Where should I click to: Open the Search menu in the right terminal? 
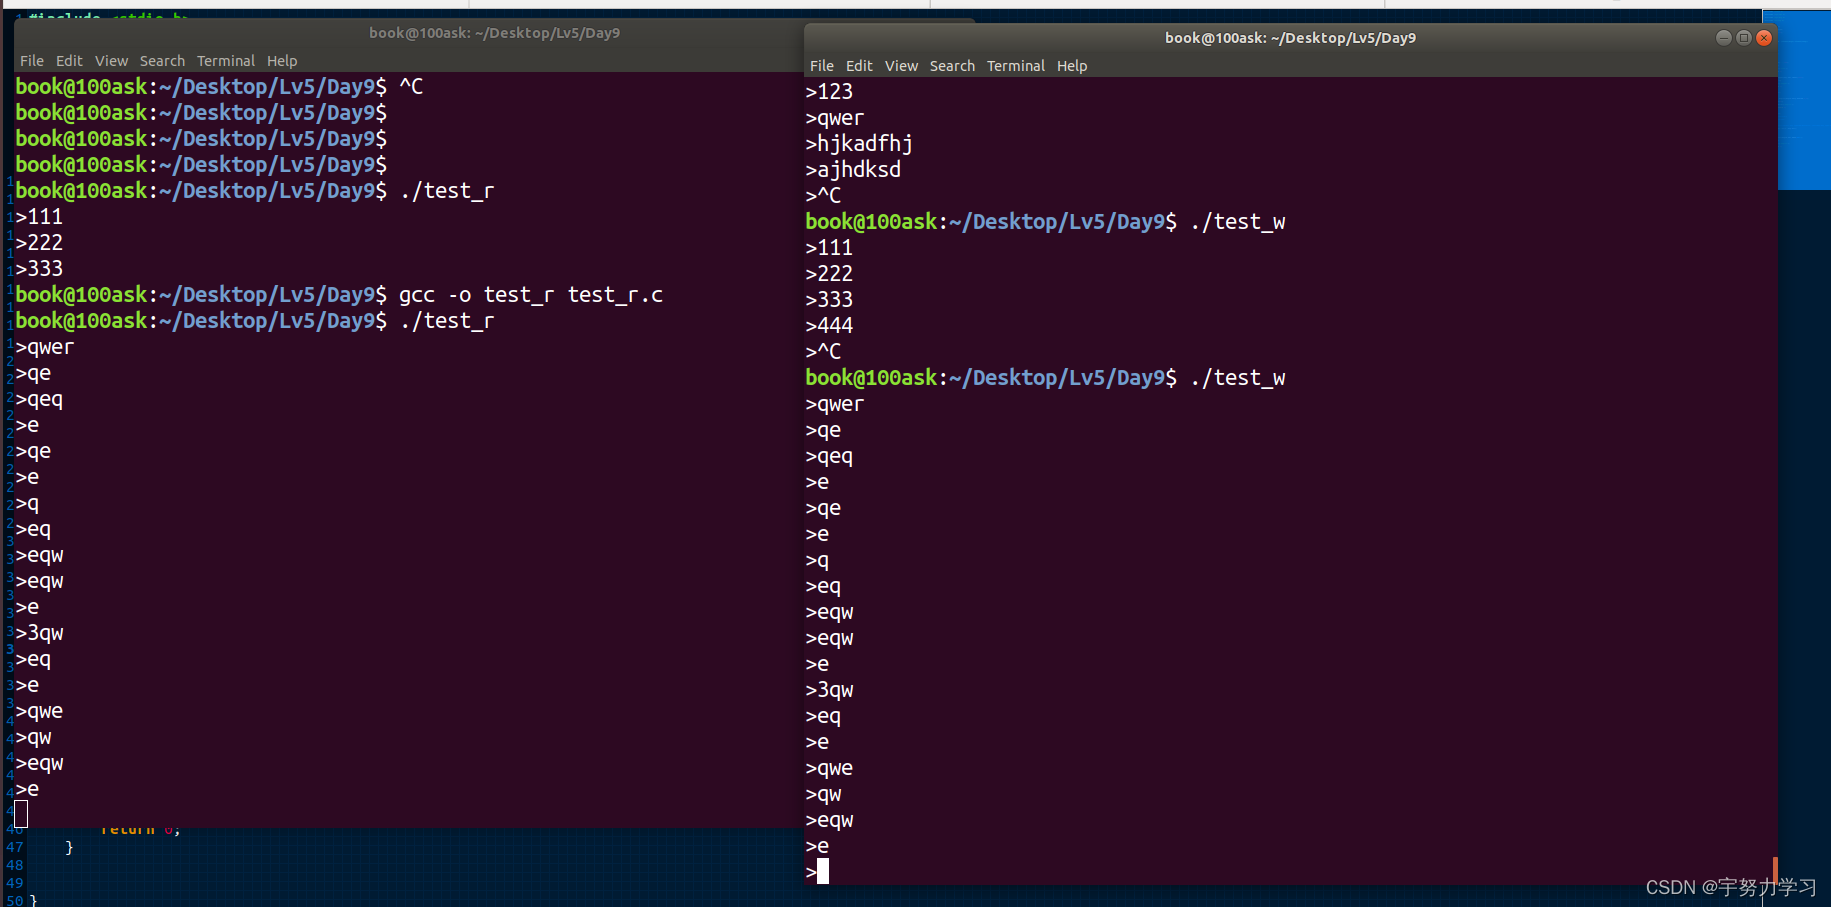(952, 65)
